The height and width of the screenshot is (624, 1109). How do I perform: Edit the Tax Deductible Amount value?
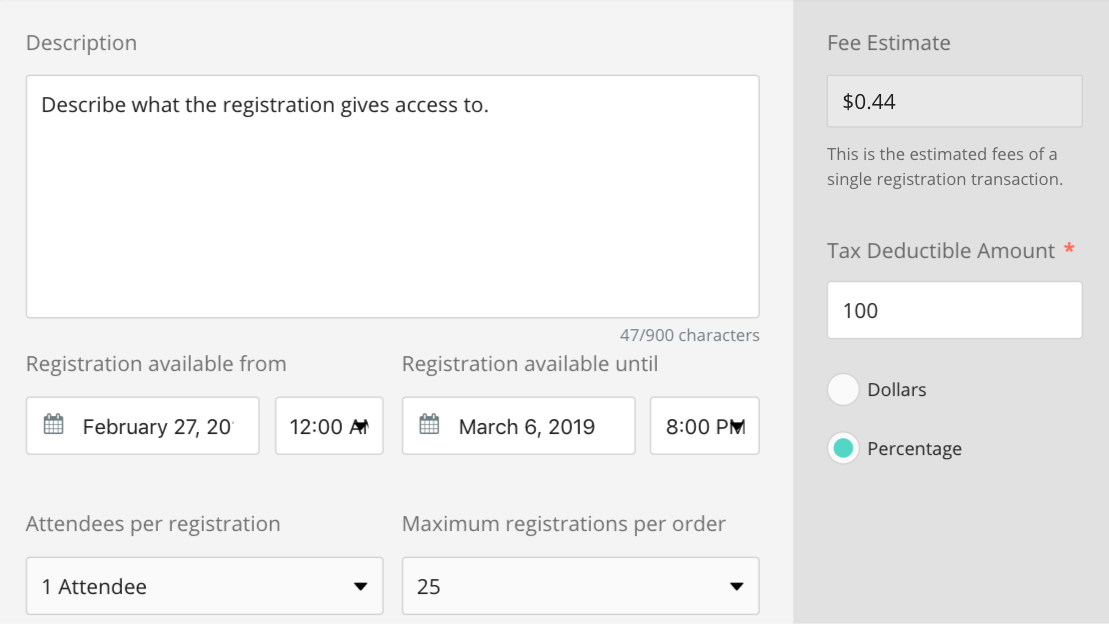tap(953, 310)
